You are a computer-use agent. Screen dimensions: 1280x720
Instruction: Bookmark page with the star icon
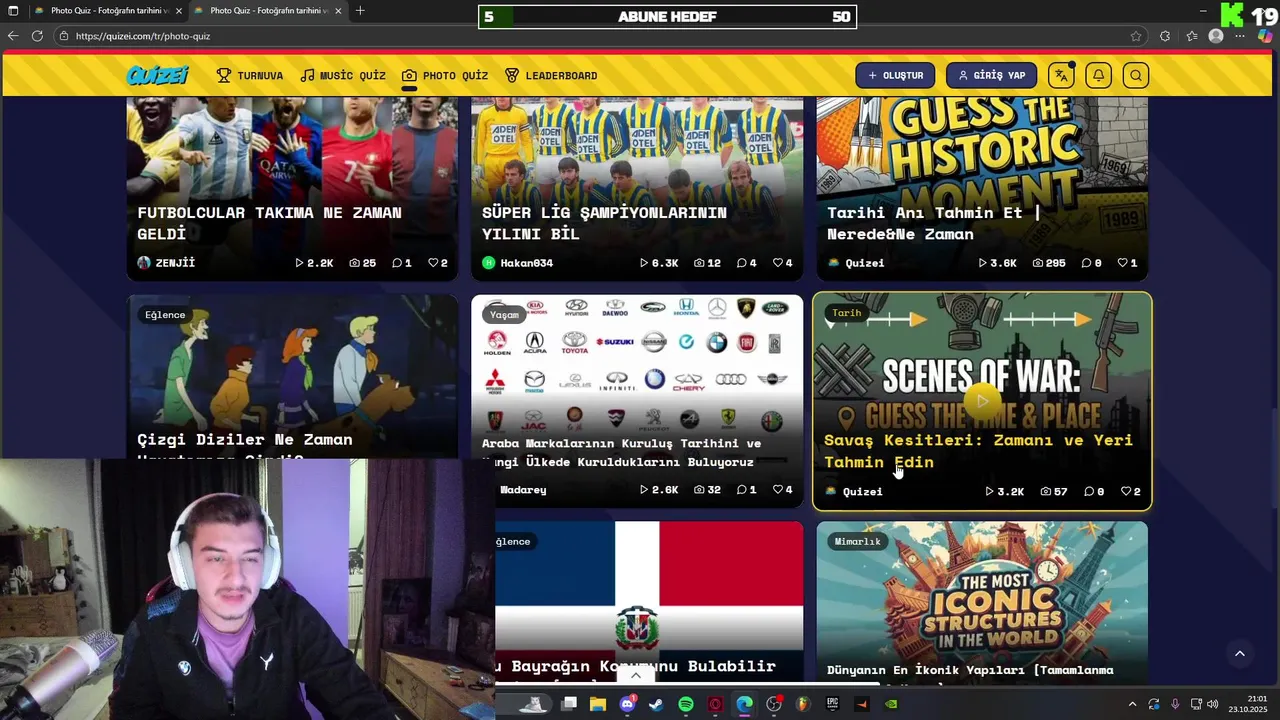click(1136, 36)
